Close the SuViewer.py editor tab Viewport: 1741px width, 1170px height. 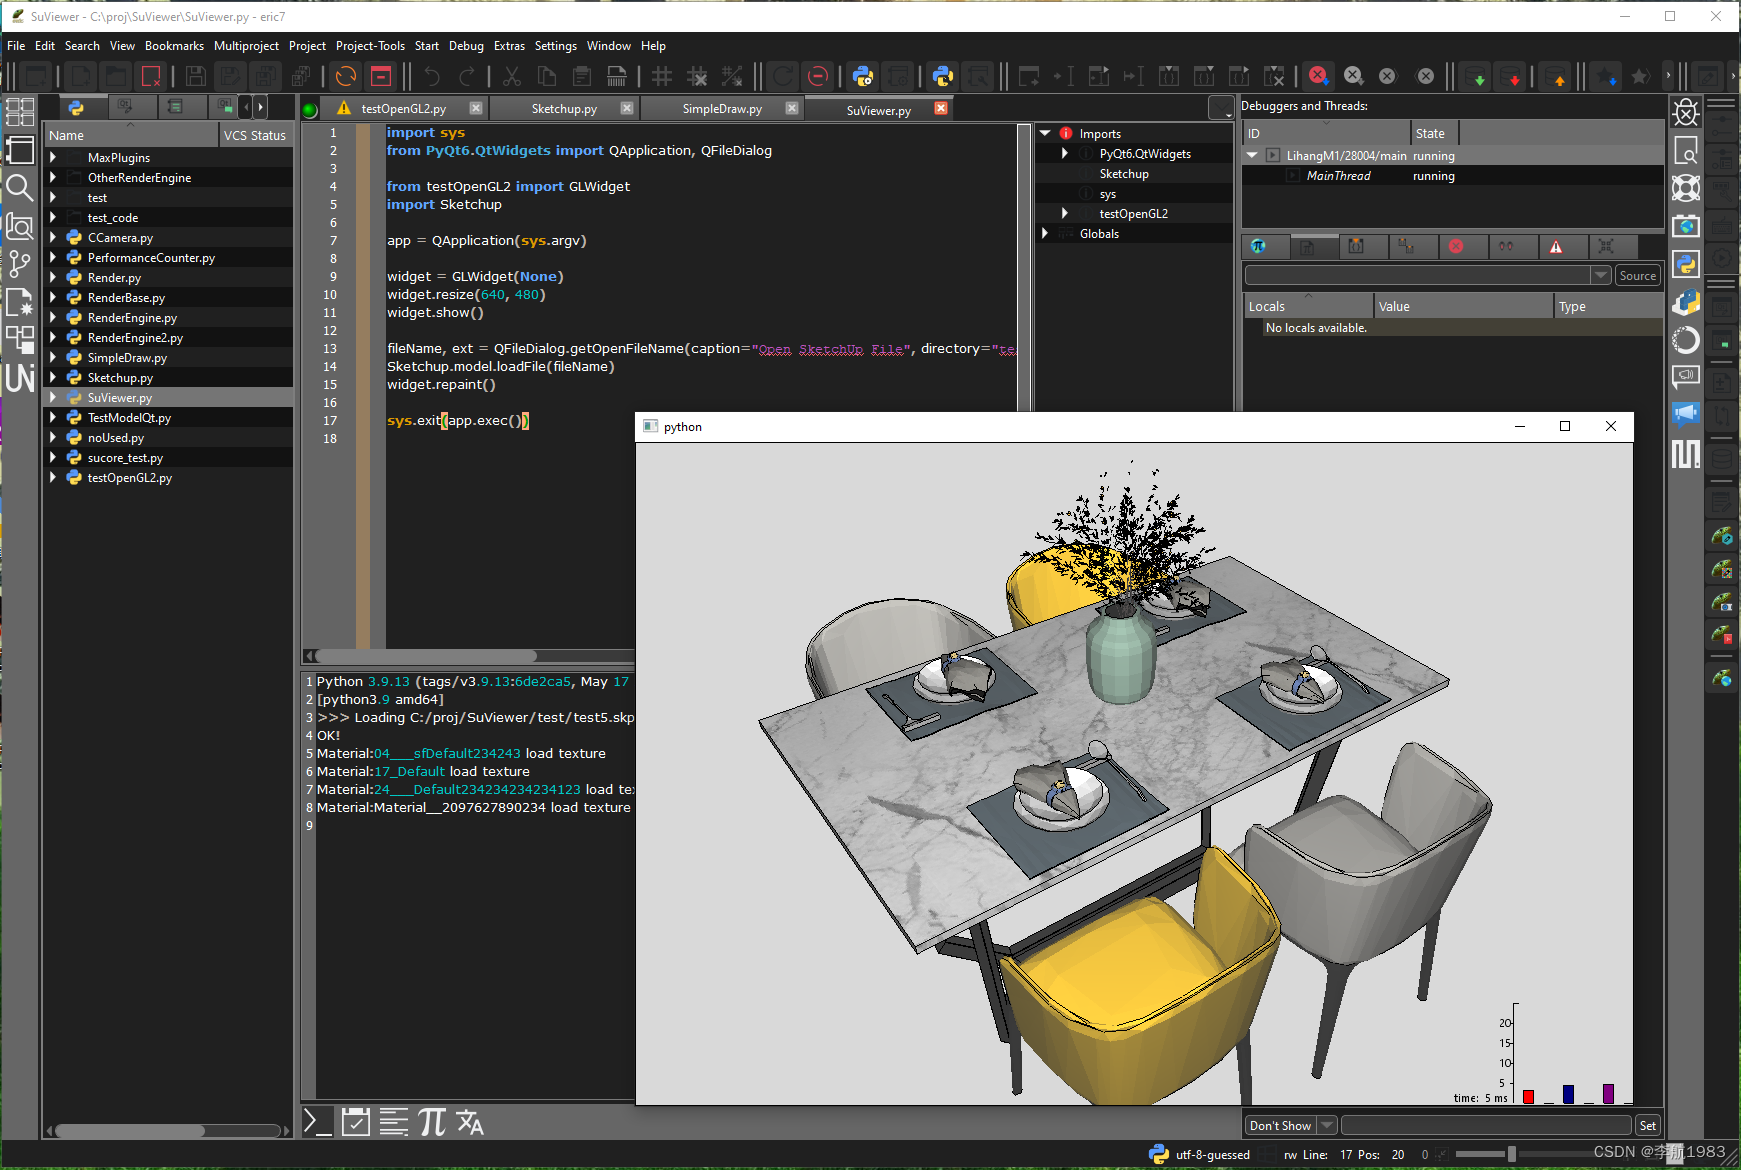tap(941, 108)
